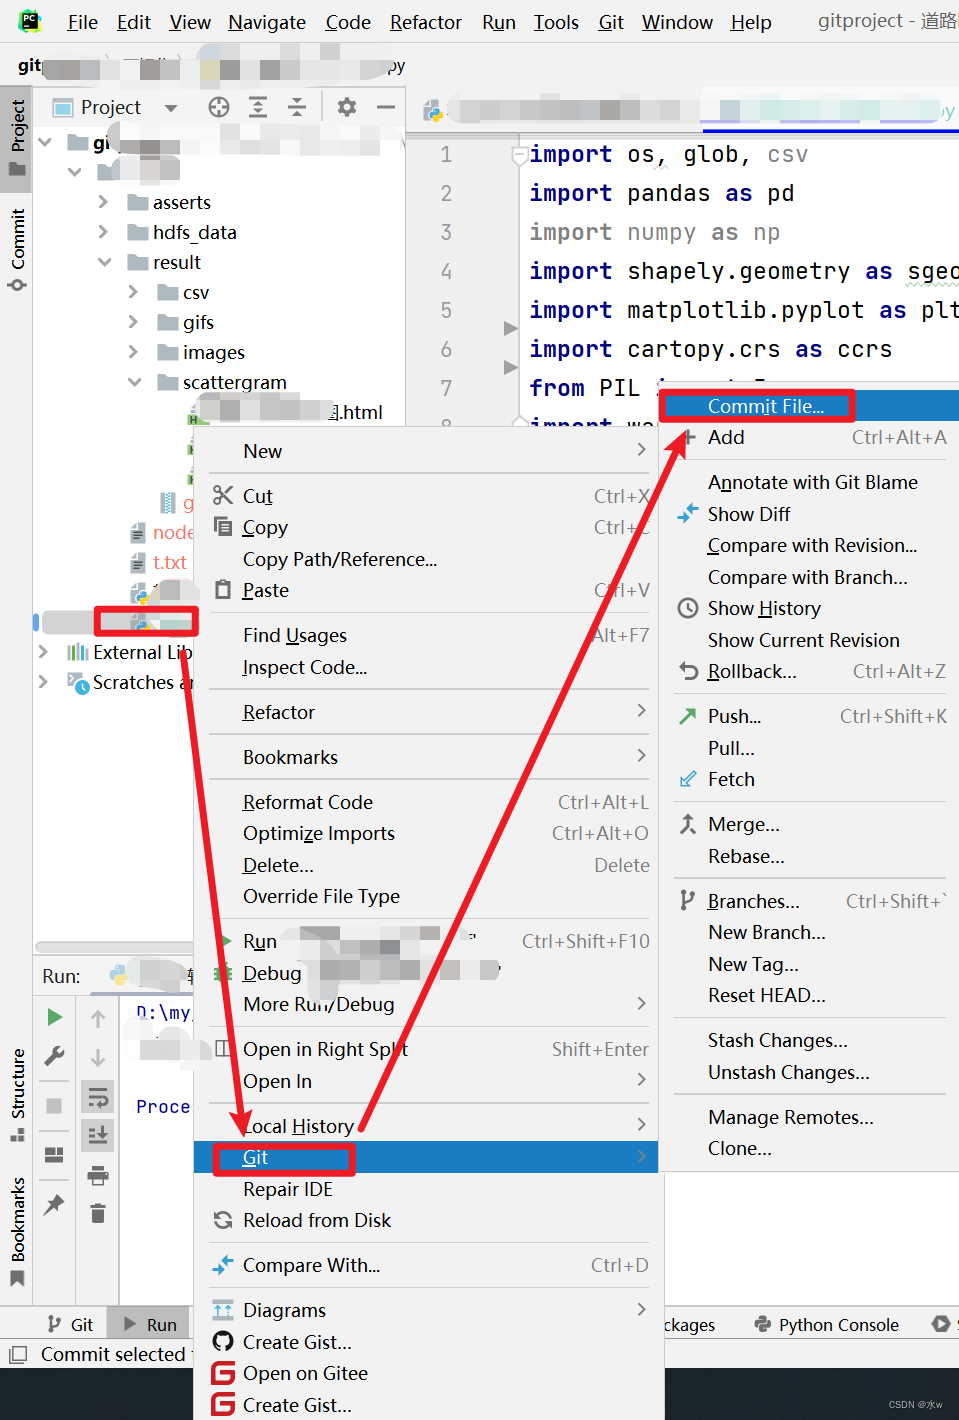Open the Git menu in menu bar
The image size is (959, 1420).
click(610, 22)
